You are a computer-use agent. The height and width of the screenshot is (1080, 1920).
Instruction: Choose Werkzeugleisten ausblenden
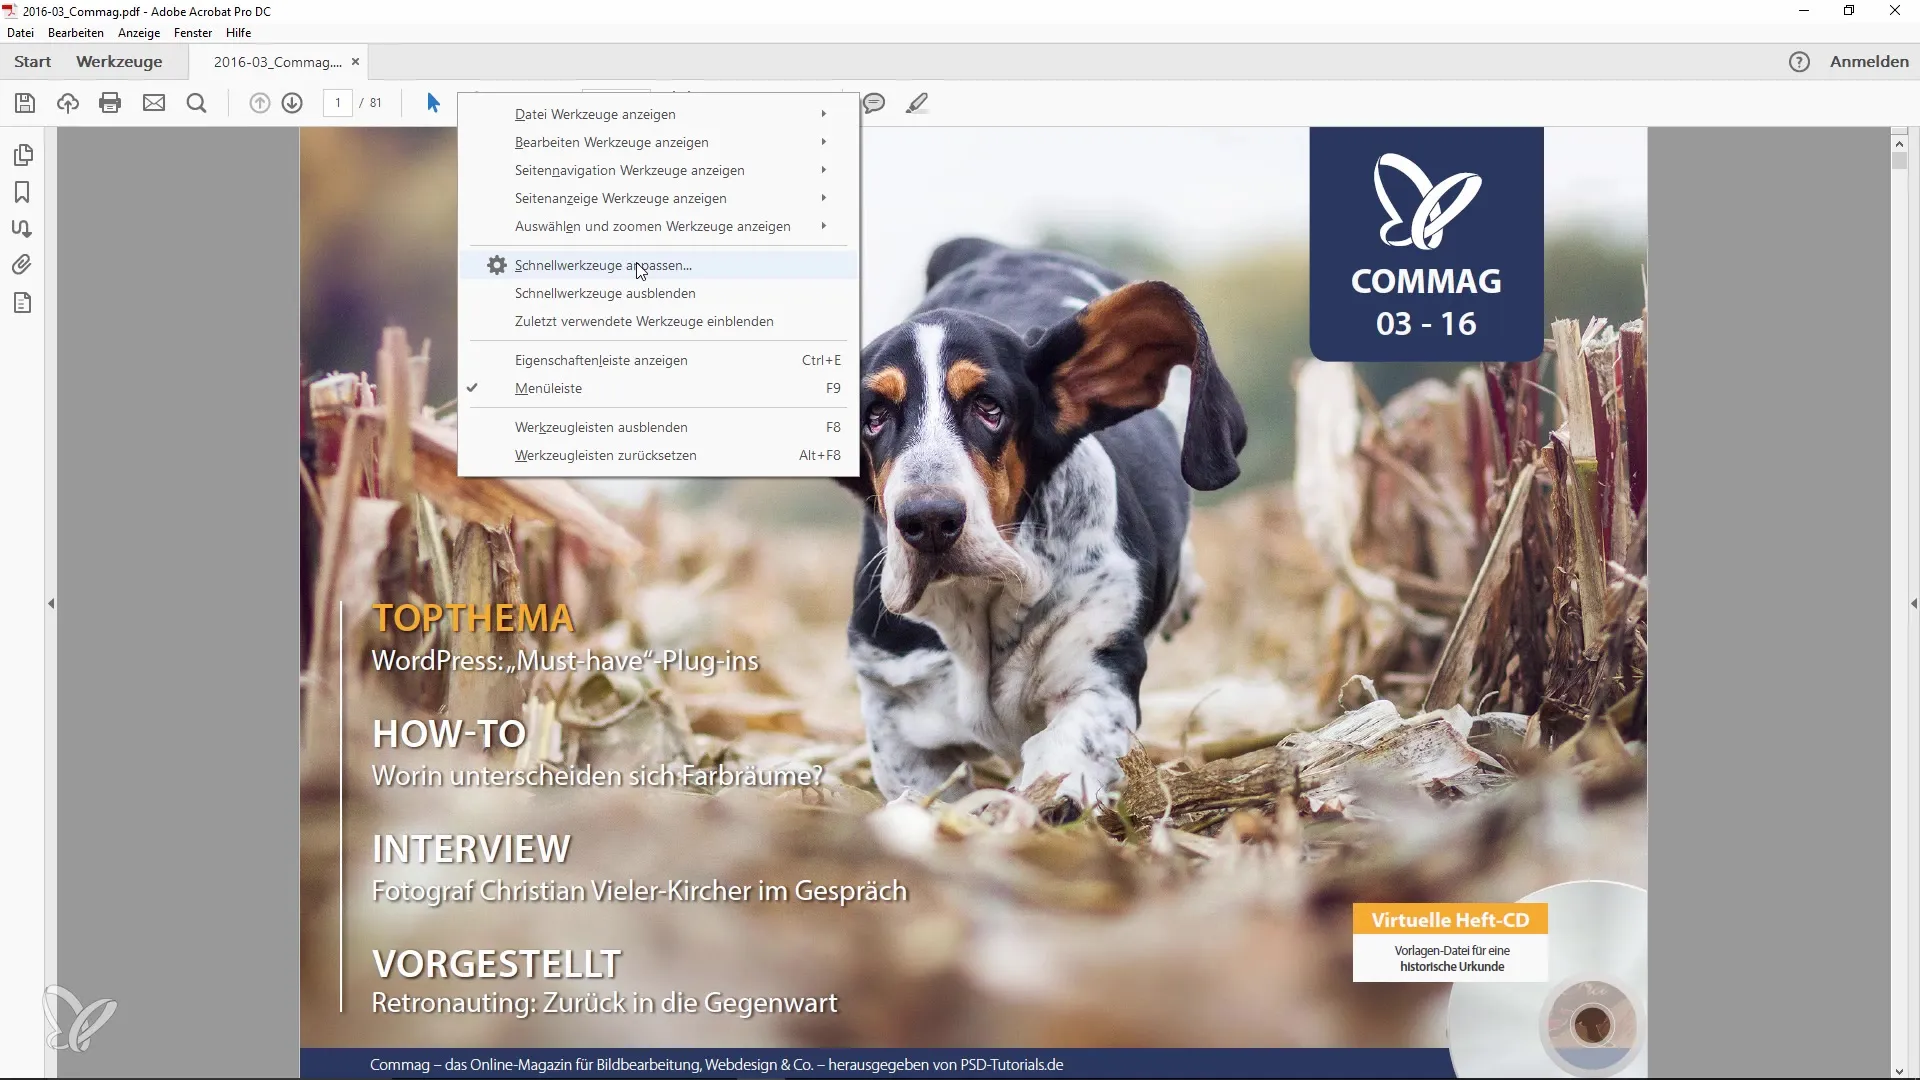(x=658, y=427)
